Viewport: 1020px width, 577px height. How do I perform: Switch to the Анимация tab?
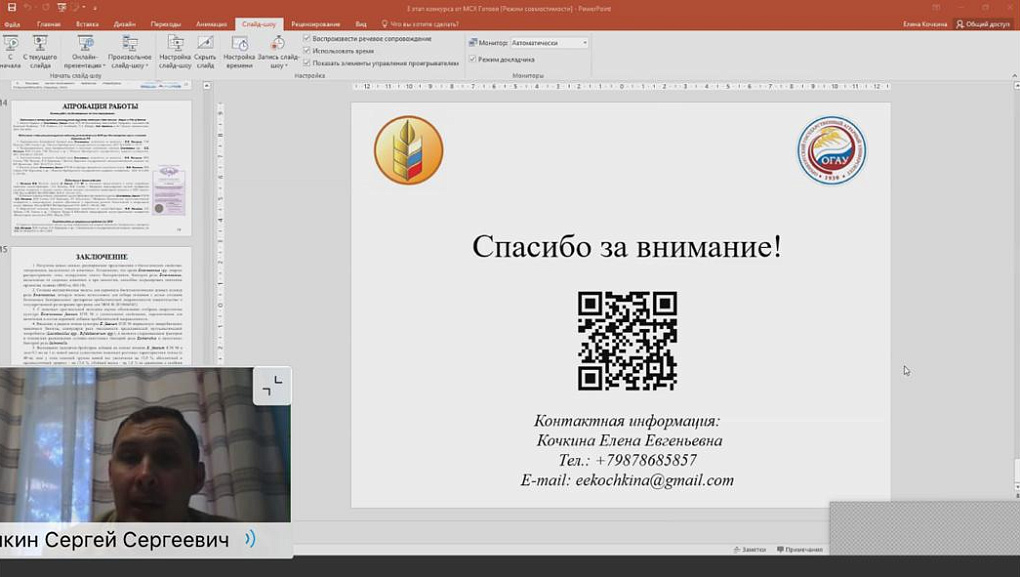(x=211, y=24)
